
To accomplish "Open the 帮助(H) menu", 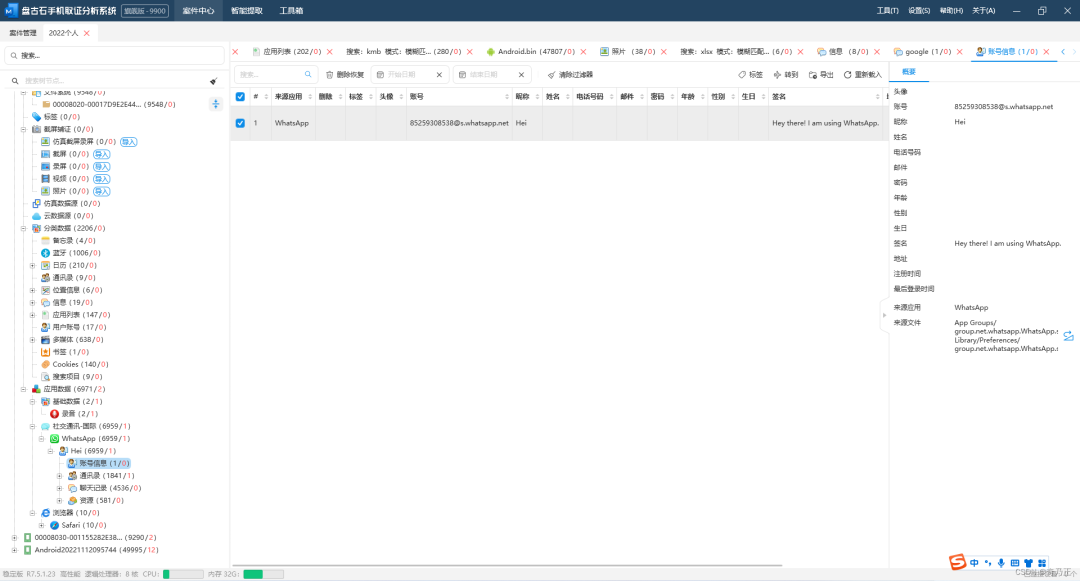I will (951, 10).
